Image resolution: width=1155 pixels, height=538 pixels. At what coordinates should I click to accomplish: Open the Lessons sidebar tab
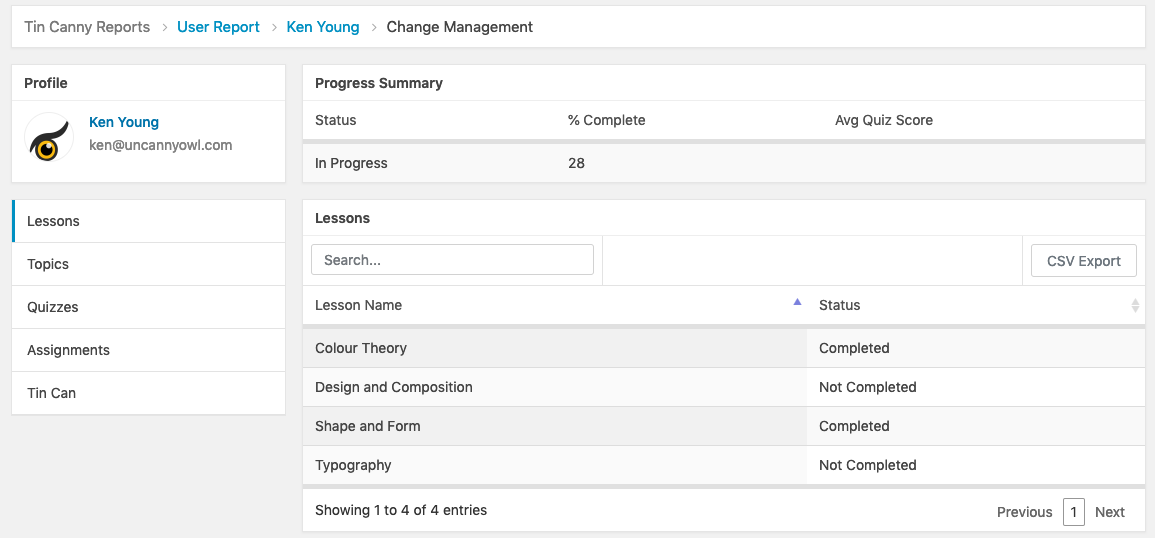pos(148,221)
